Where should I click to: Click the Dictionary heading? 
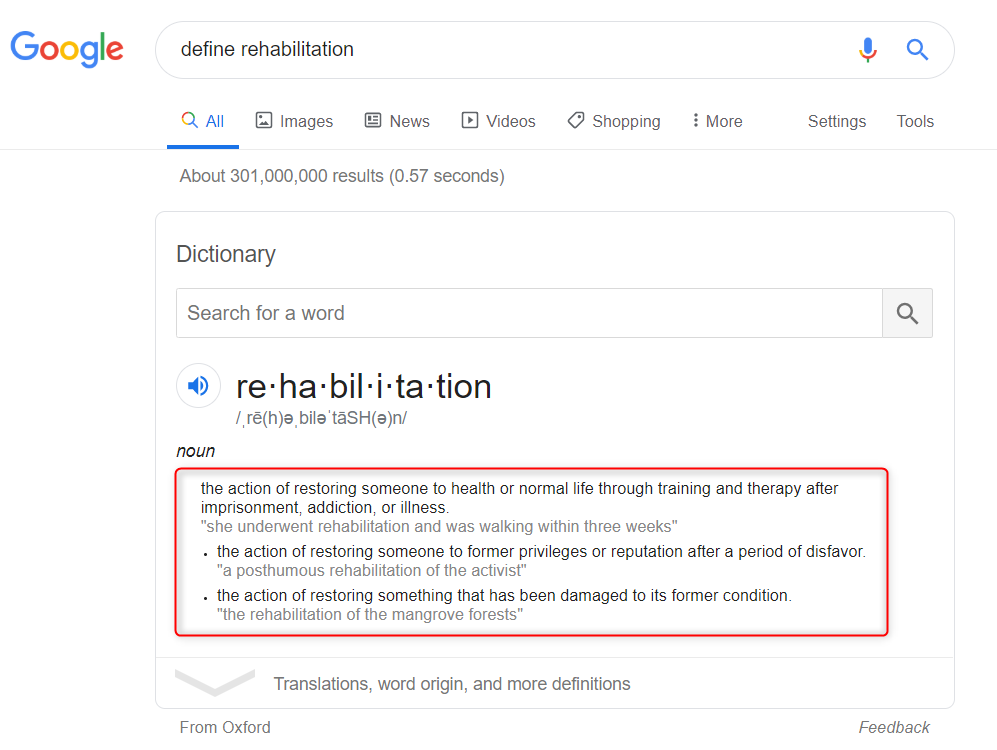pos(226,254)
